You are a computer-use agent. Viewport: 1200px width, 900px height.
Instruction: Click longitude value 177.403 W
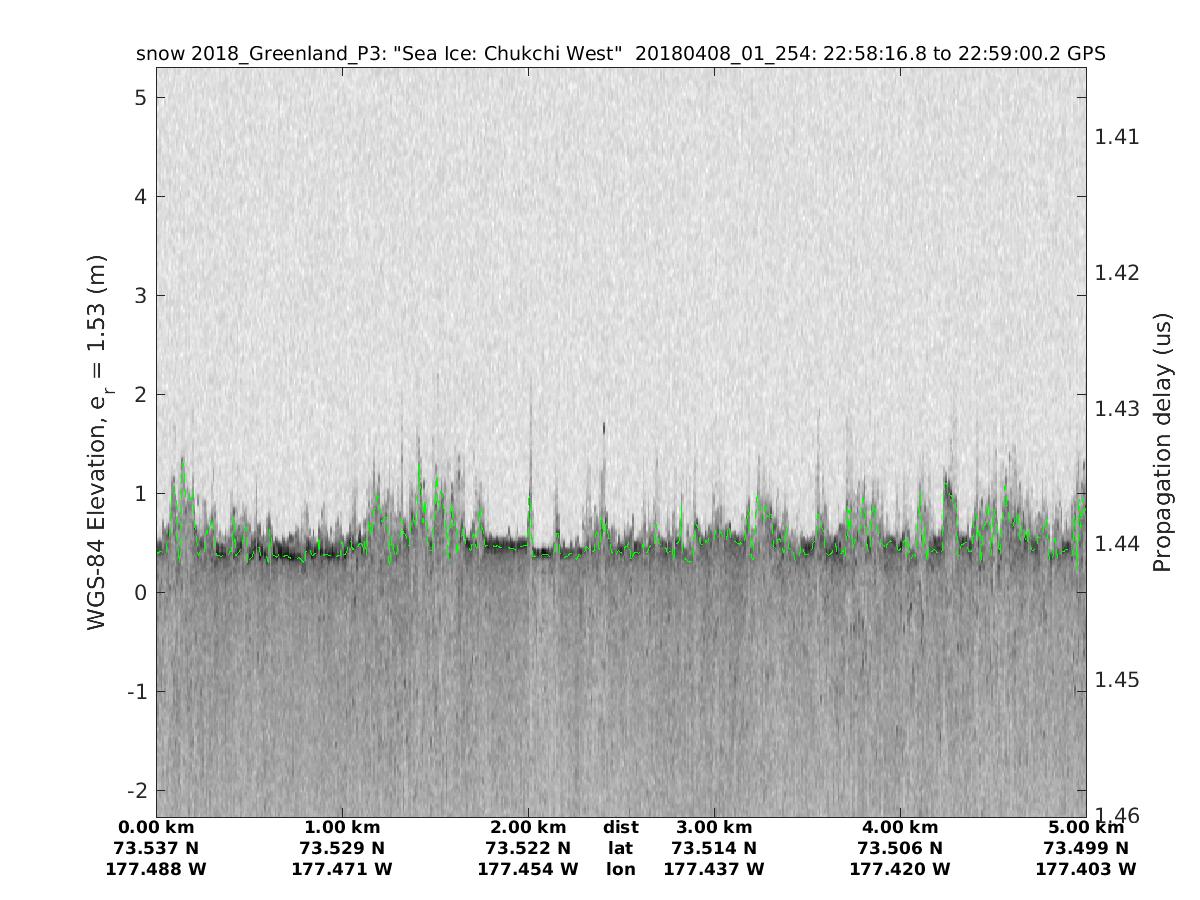click(x=1086, y=869)
